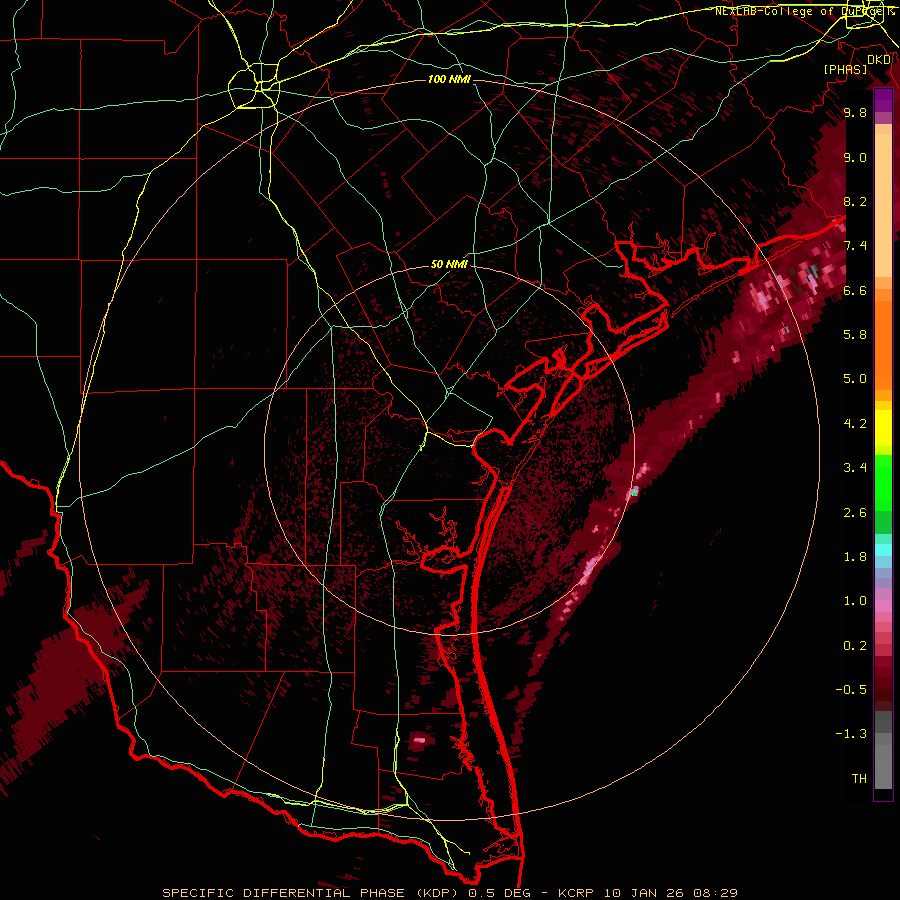Click the "TH" label at the color scale bottom
The image size is (900, 900).
pyautogui.click(x=859, y=778)
